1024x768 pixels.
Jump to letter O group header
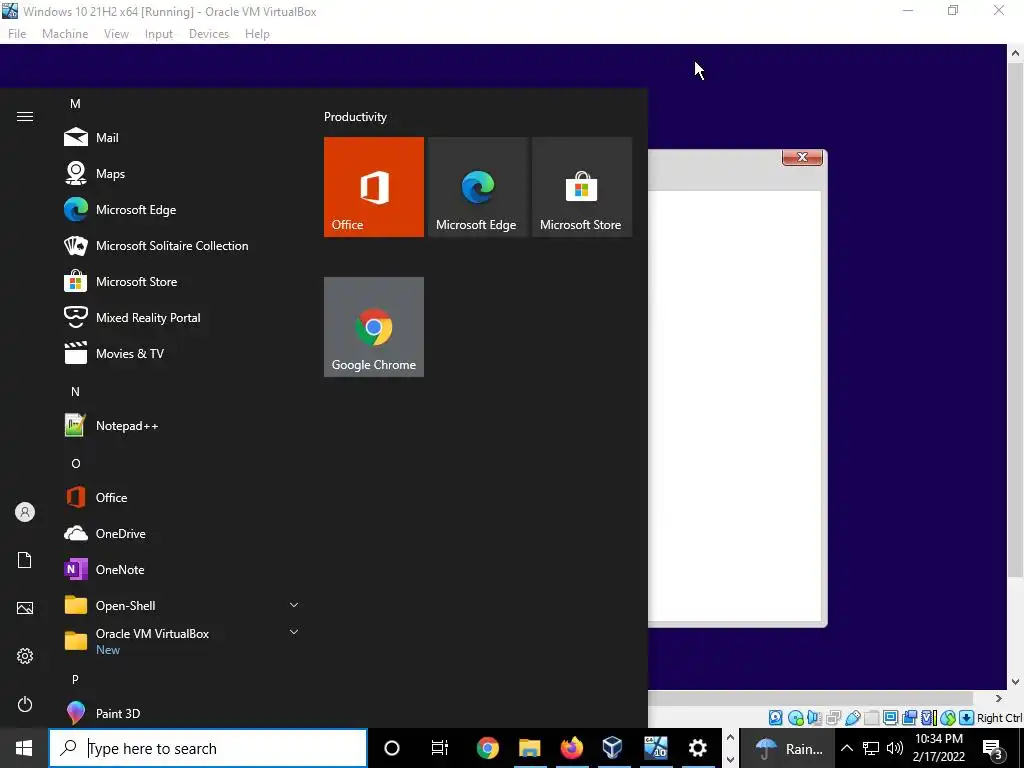click(75, 464)
